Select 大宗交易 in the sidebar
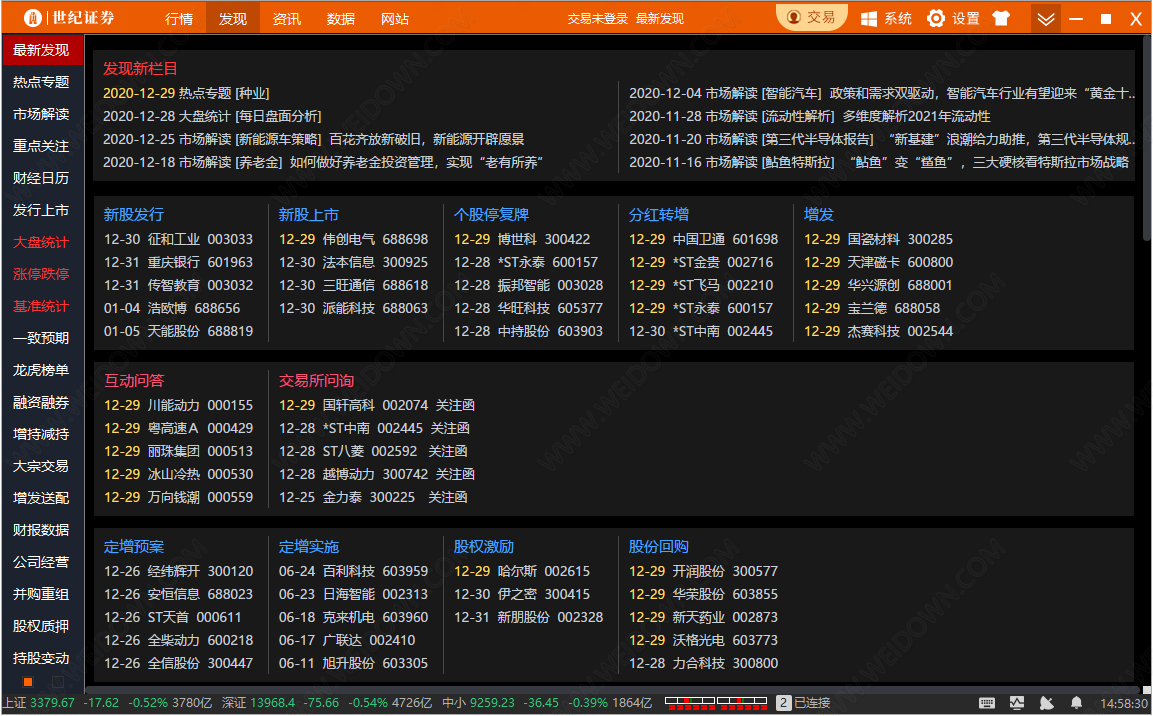This screenshot has height=716, width=1153. click(41, 466)
